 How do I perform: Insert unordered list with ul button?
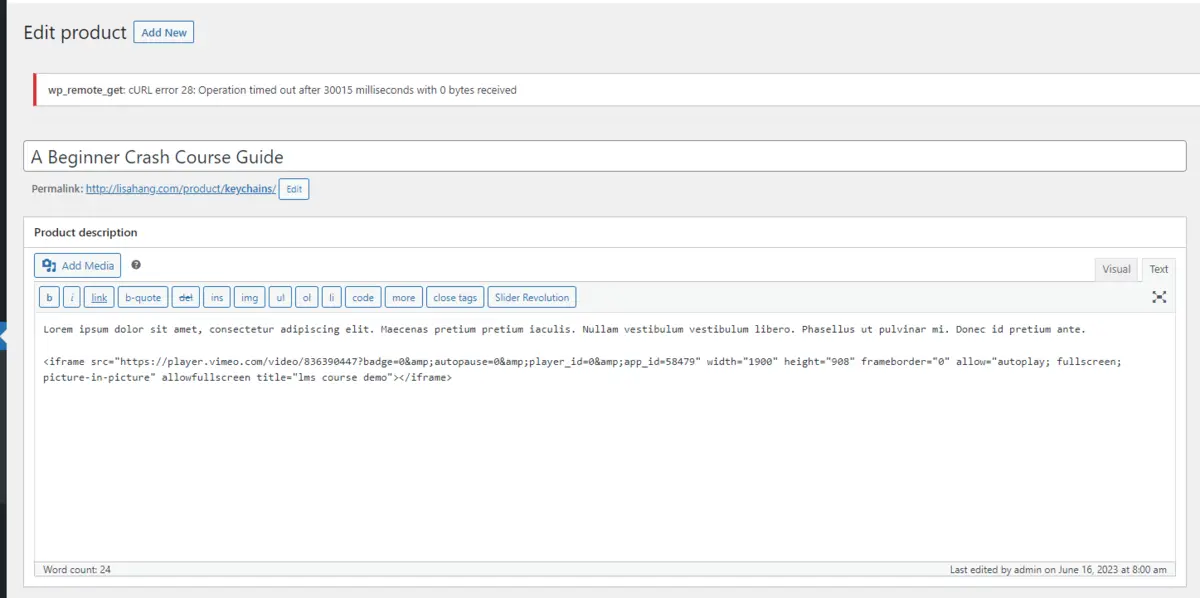coord(281,297)
